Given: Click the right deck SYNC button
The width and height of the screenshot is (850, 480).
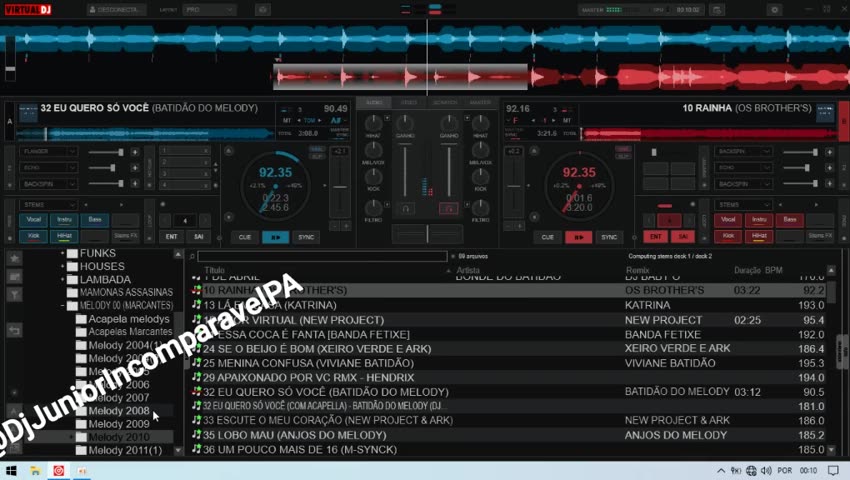Looking at the screenshot, I should click(608, 237).
